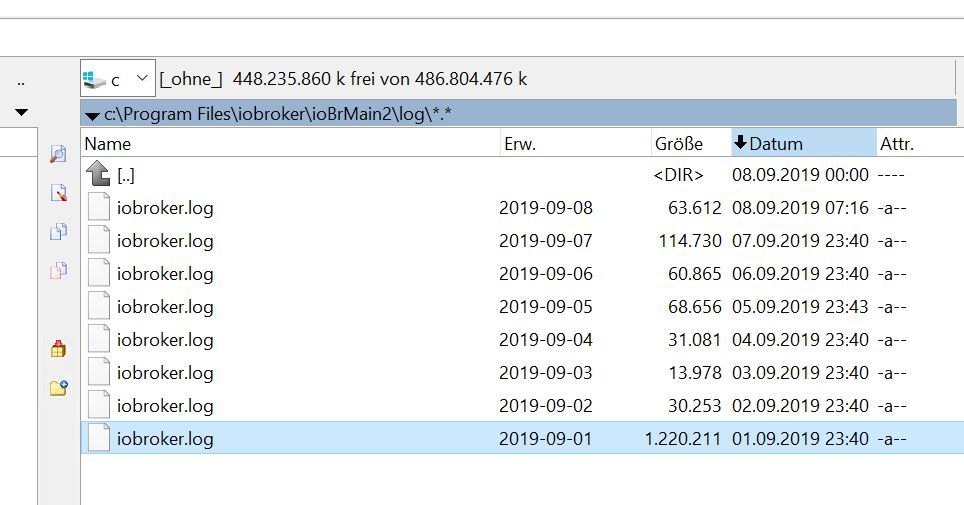
Task: Select file icon of the 2019-09-02 log
Action: tap(98, 405)
